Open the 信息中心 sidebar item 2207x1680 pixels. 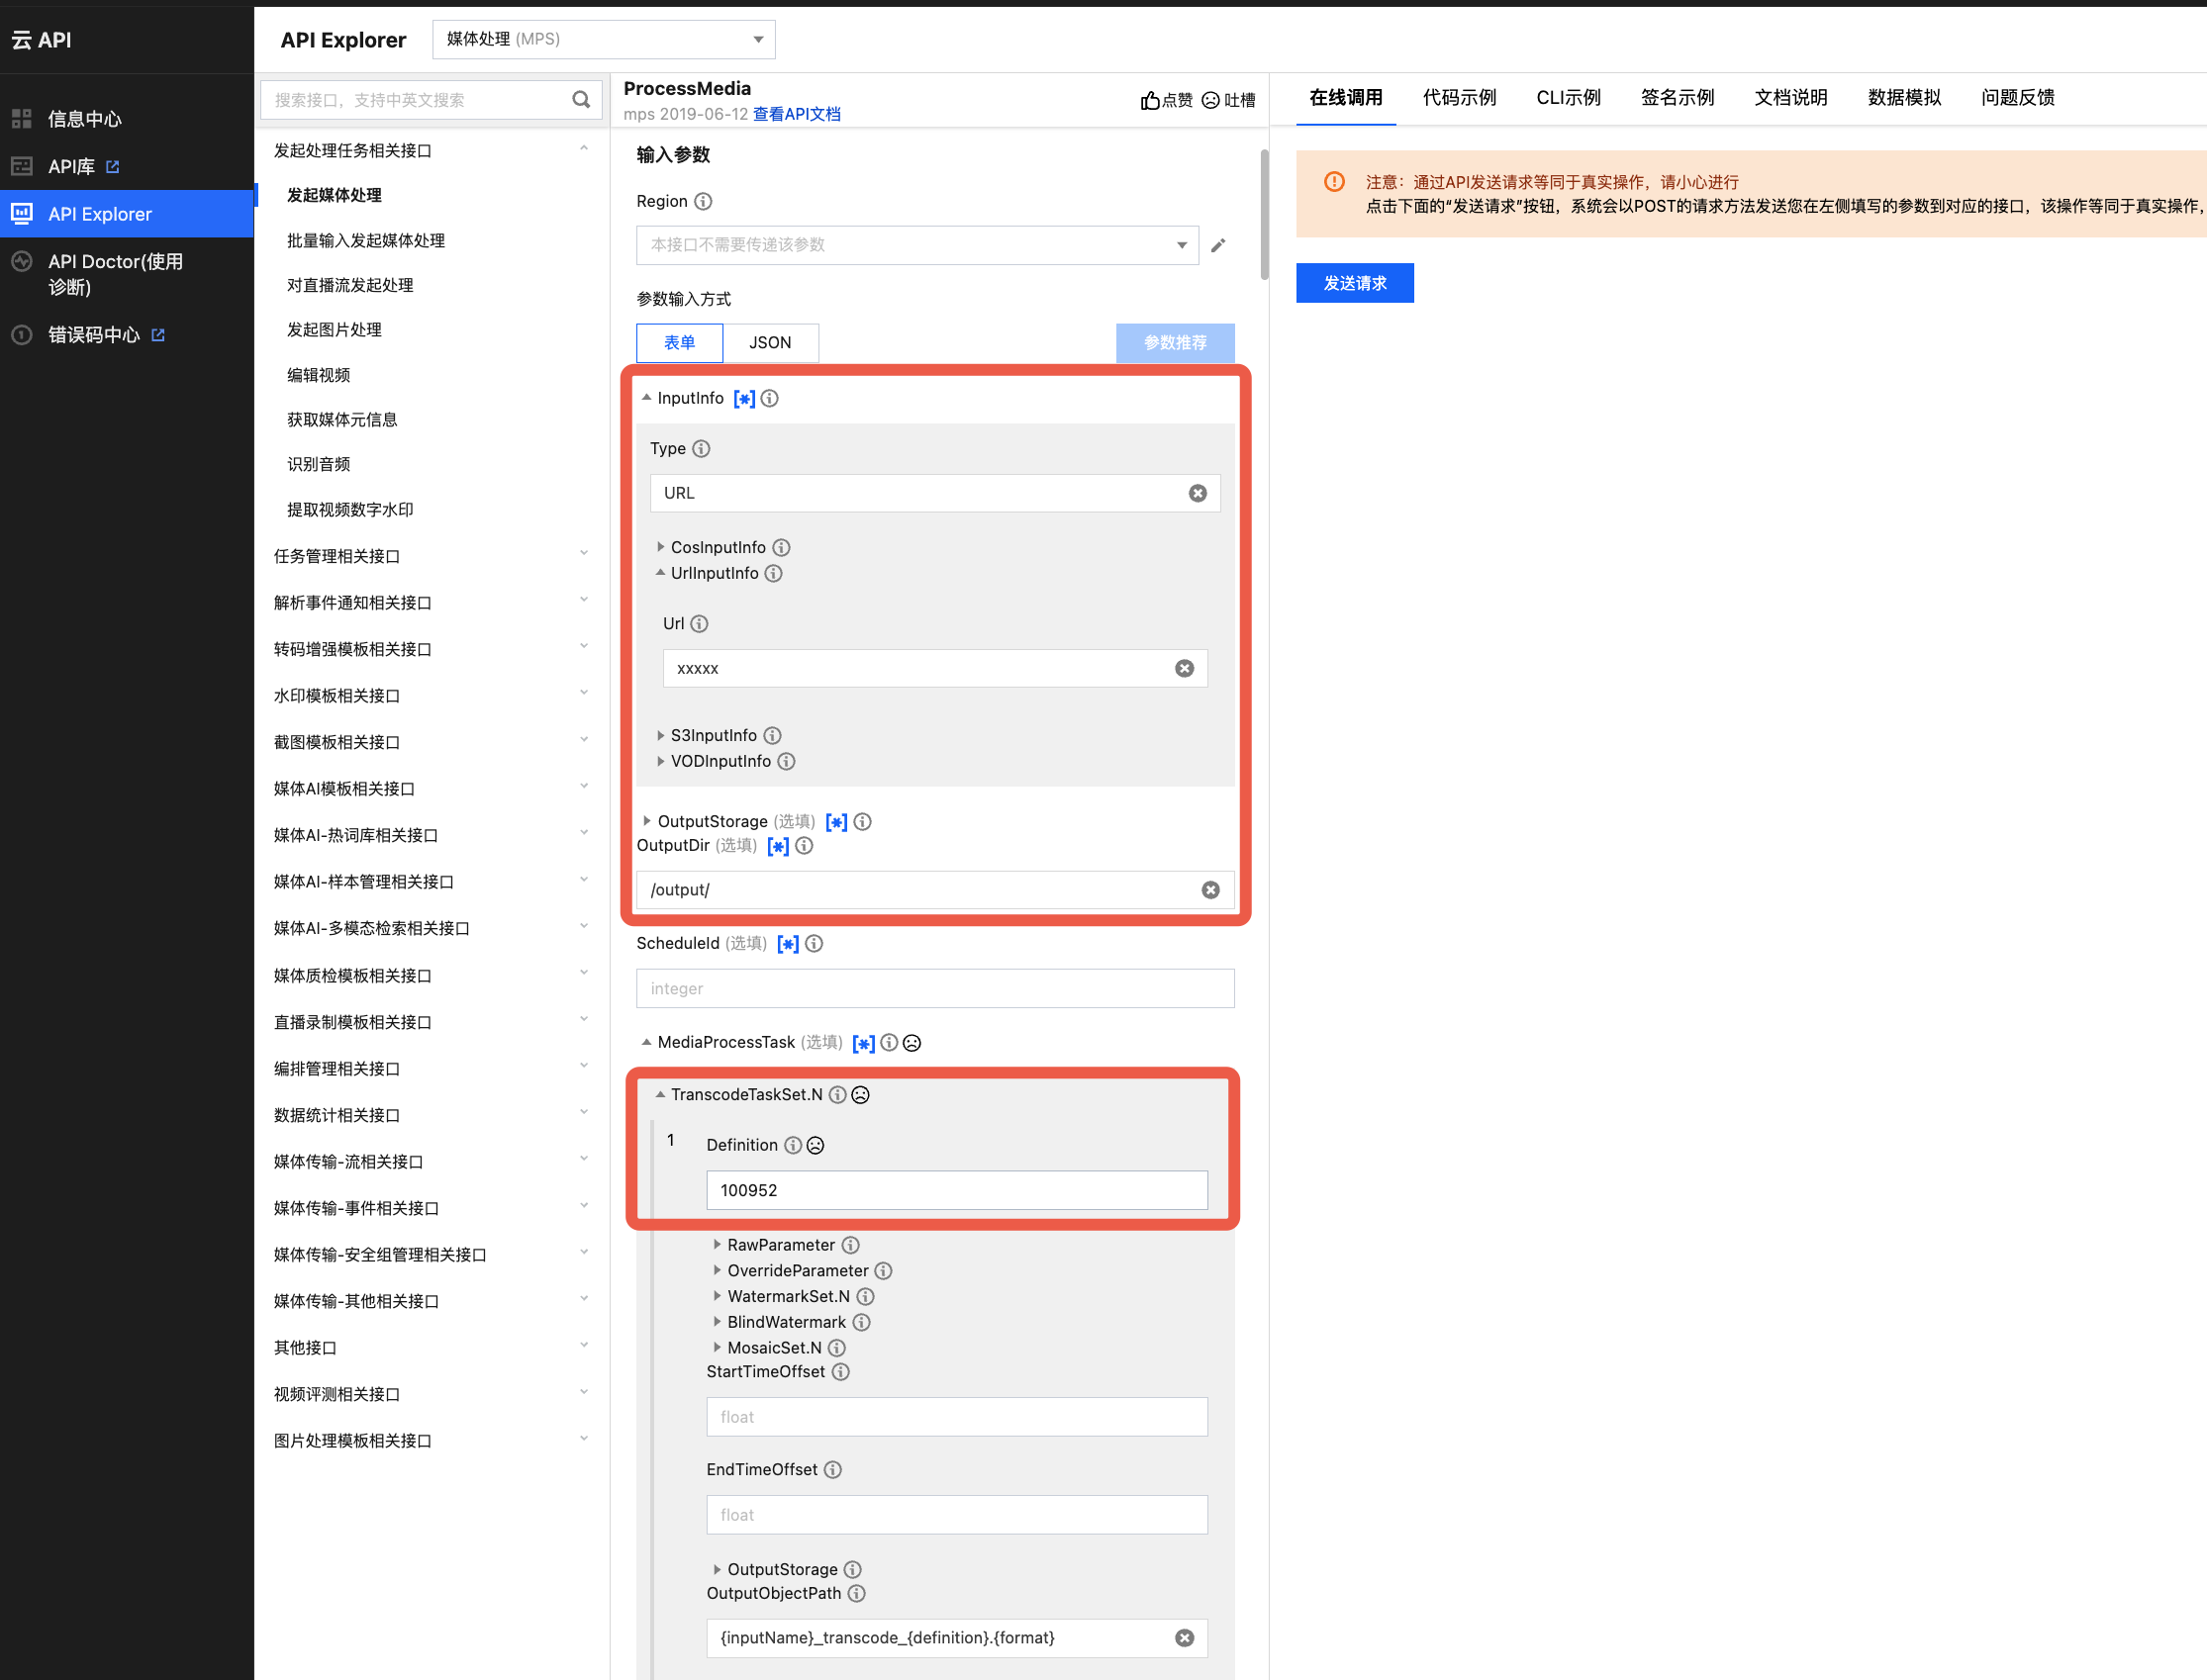pos(84,119)
